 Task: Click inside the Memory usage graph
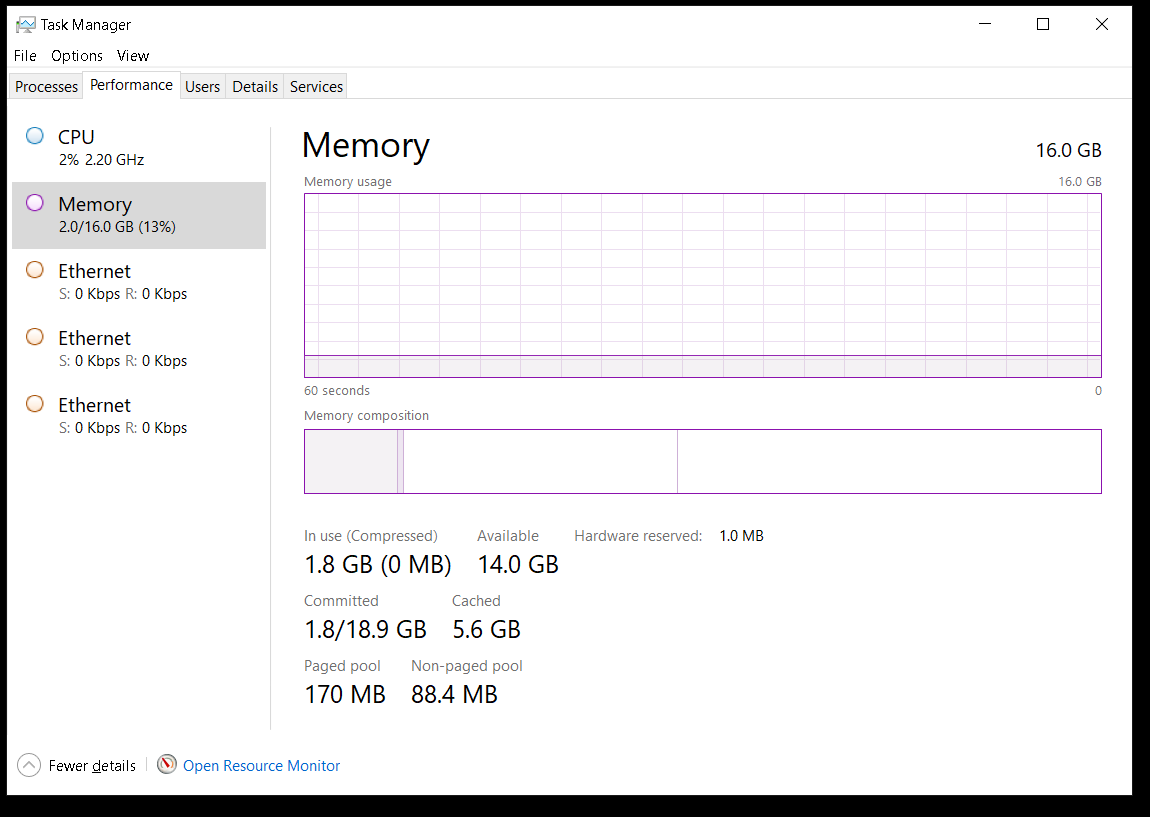pos(703,285)
